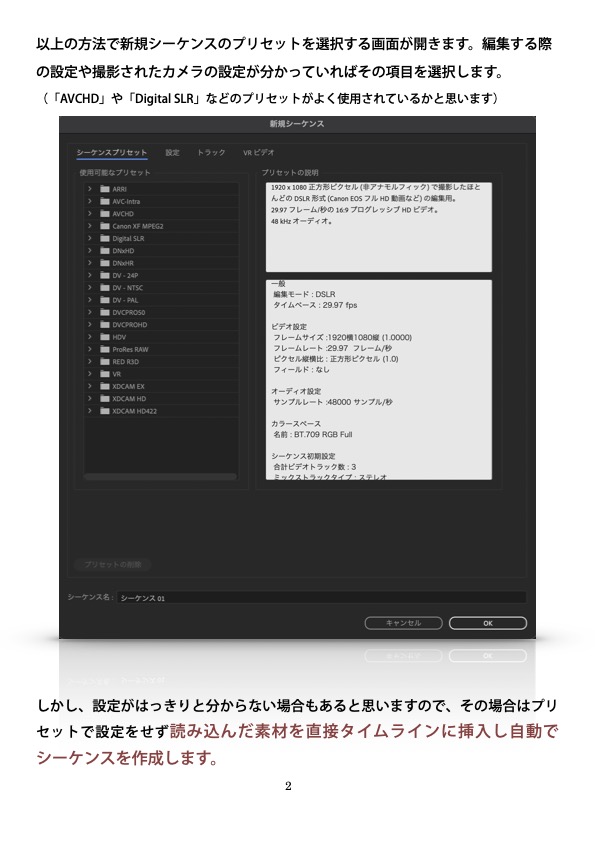The height and width of the screenshot is (842, 595).
Task: Click the 名前 : BT.709 RGB Full text
Action: tap(313, 434)
